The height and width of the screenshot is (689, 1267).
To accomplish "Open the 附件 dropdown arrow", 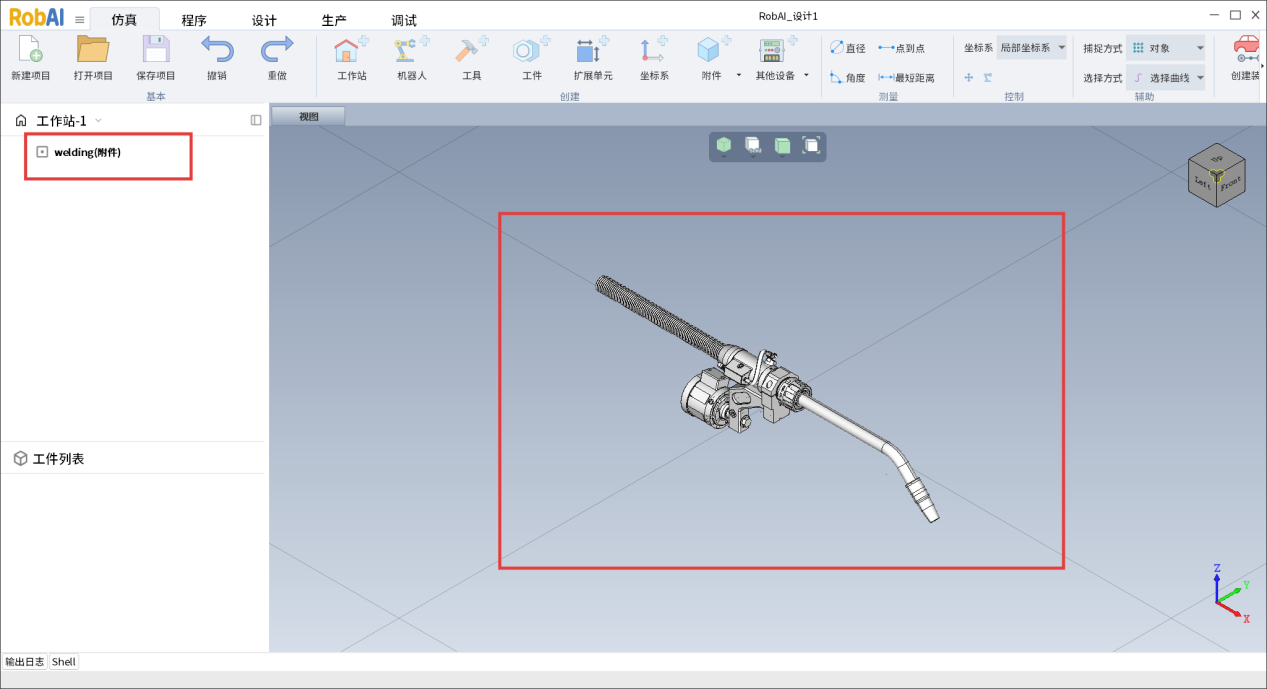I will pos(739,75).
